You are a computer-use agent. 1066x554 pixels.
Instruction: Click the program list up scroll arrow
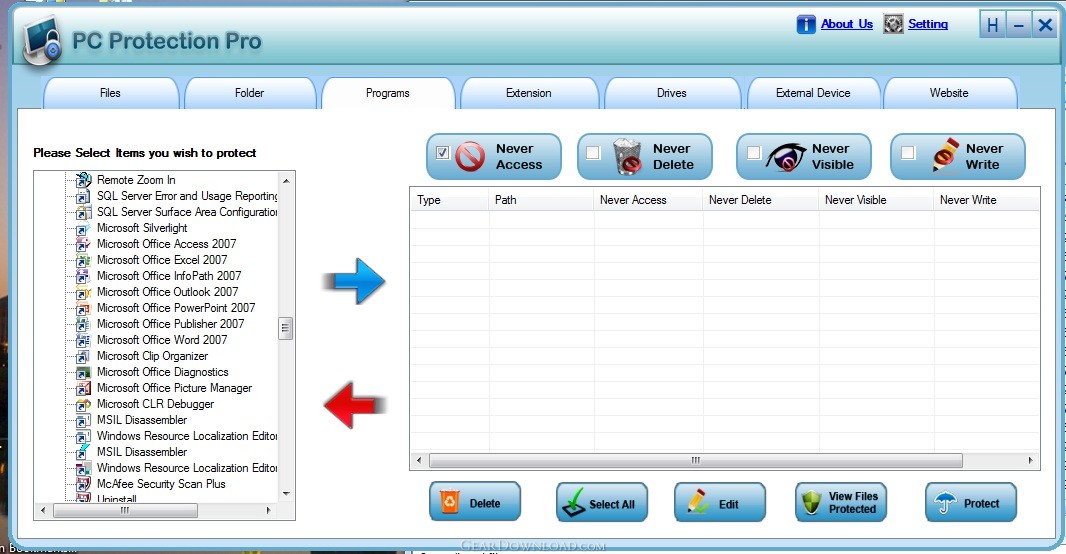(286, 181)
